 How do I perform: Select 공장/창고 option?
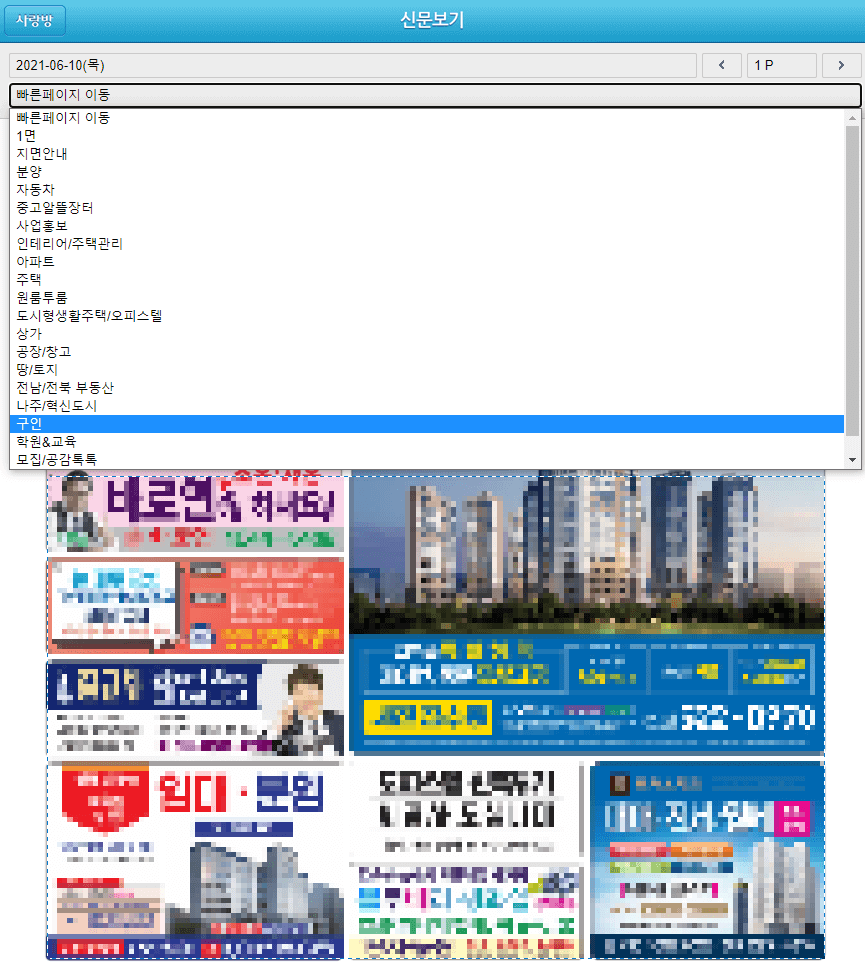(x=426, y=352)
